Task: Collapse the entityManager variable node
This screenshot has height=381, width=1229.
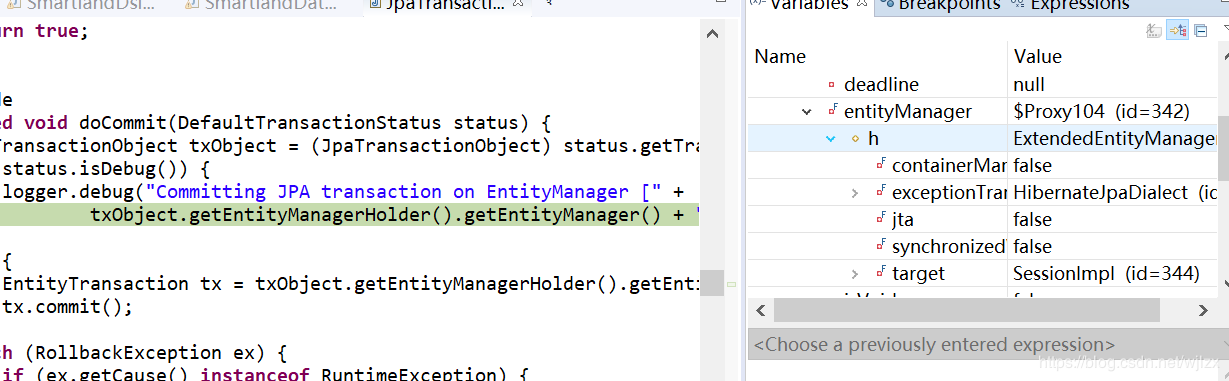Action: tap(807, 111)
